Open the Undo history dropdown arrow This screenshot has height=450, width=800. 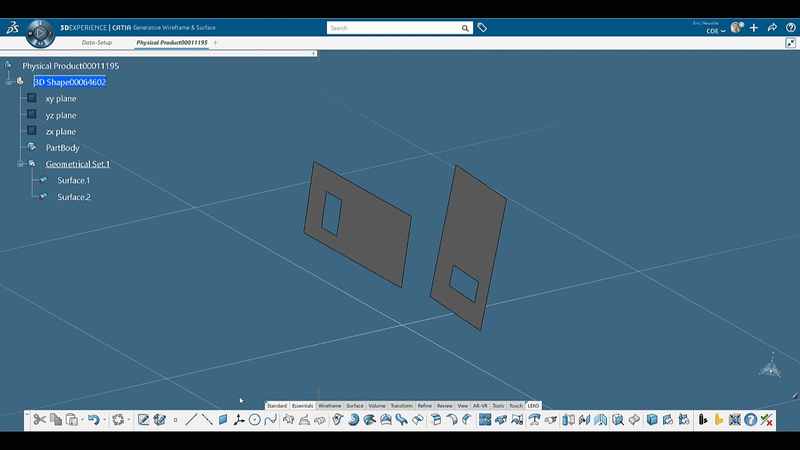pos(105,420)
